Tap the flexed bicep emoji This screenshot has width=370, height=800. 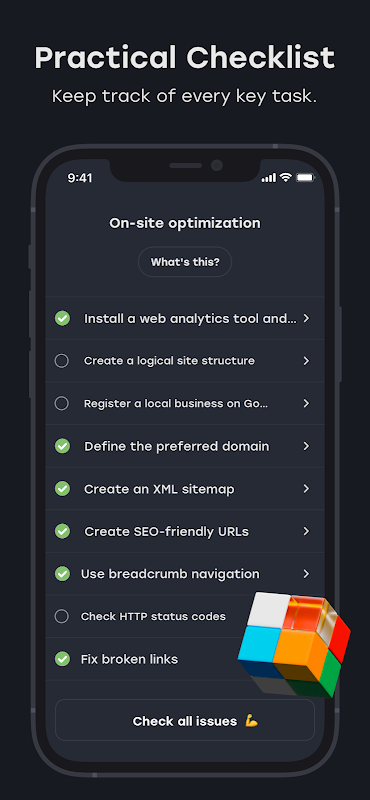251,721
